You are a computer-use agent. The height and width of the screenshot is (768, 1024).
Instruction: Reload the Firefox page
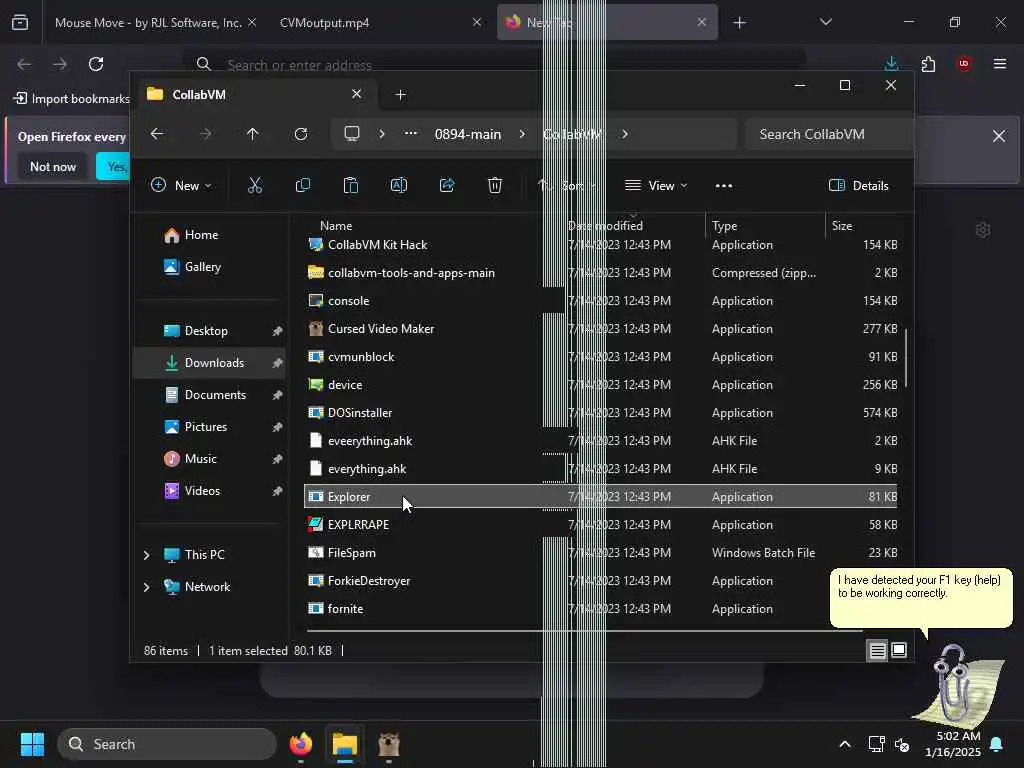pyautogui.click(x=96, y=64)
